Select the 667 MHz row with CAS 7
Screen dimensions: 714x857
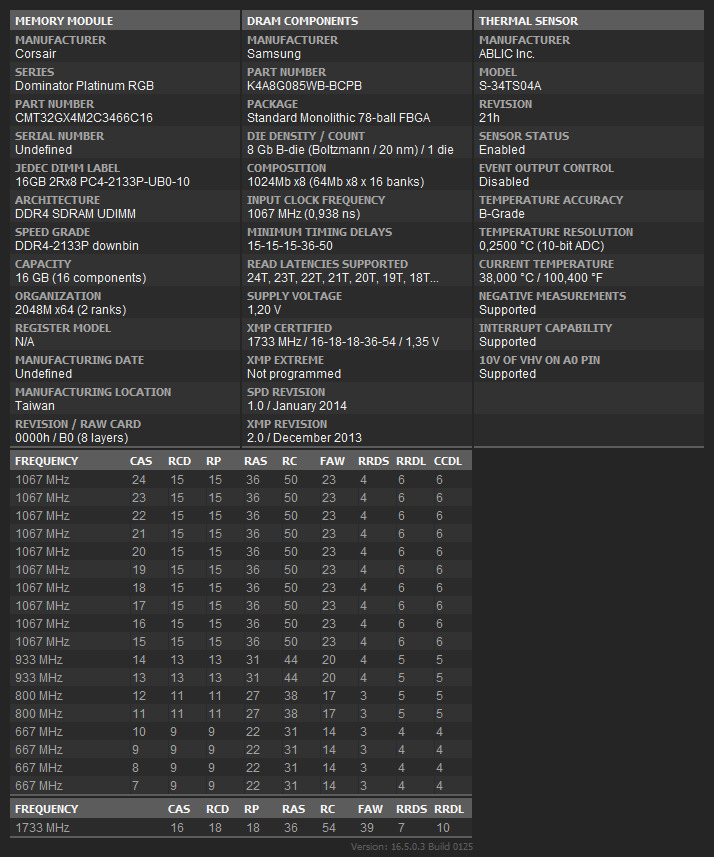241,785
